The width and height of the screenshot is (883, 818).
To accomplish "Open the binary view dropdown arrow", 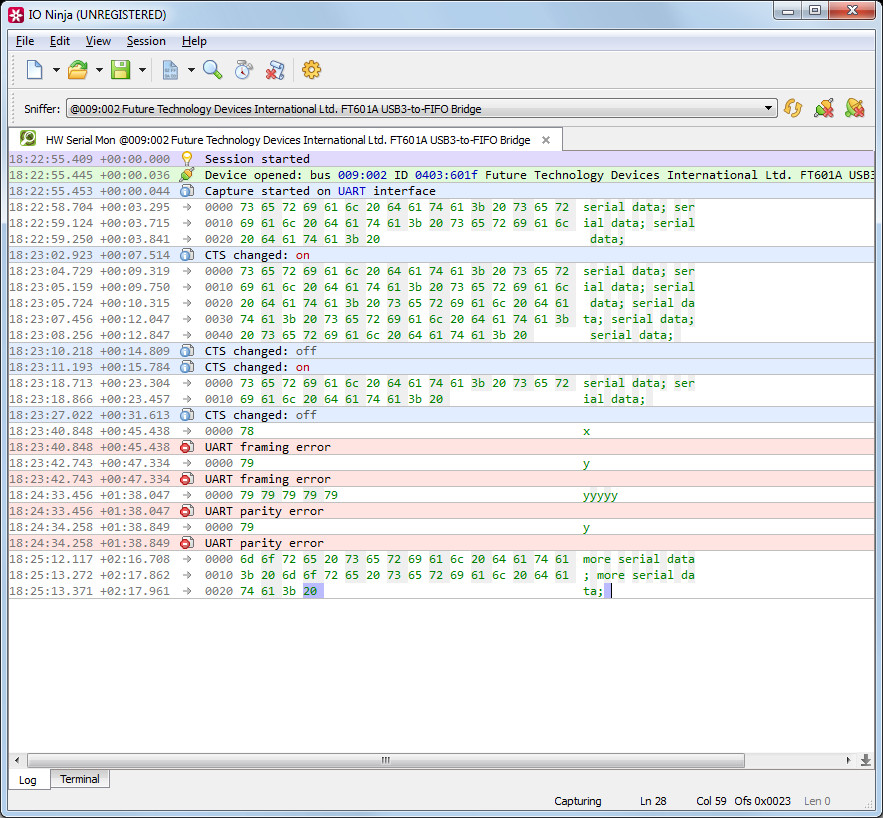I will (x=191, y=70).
